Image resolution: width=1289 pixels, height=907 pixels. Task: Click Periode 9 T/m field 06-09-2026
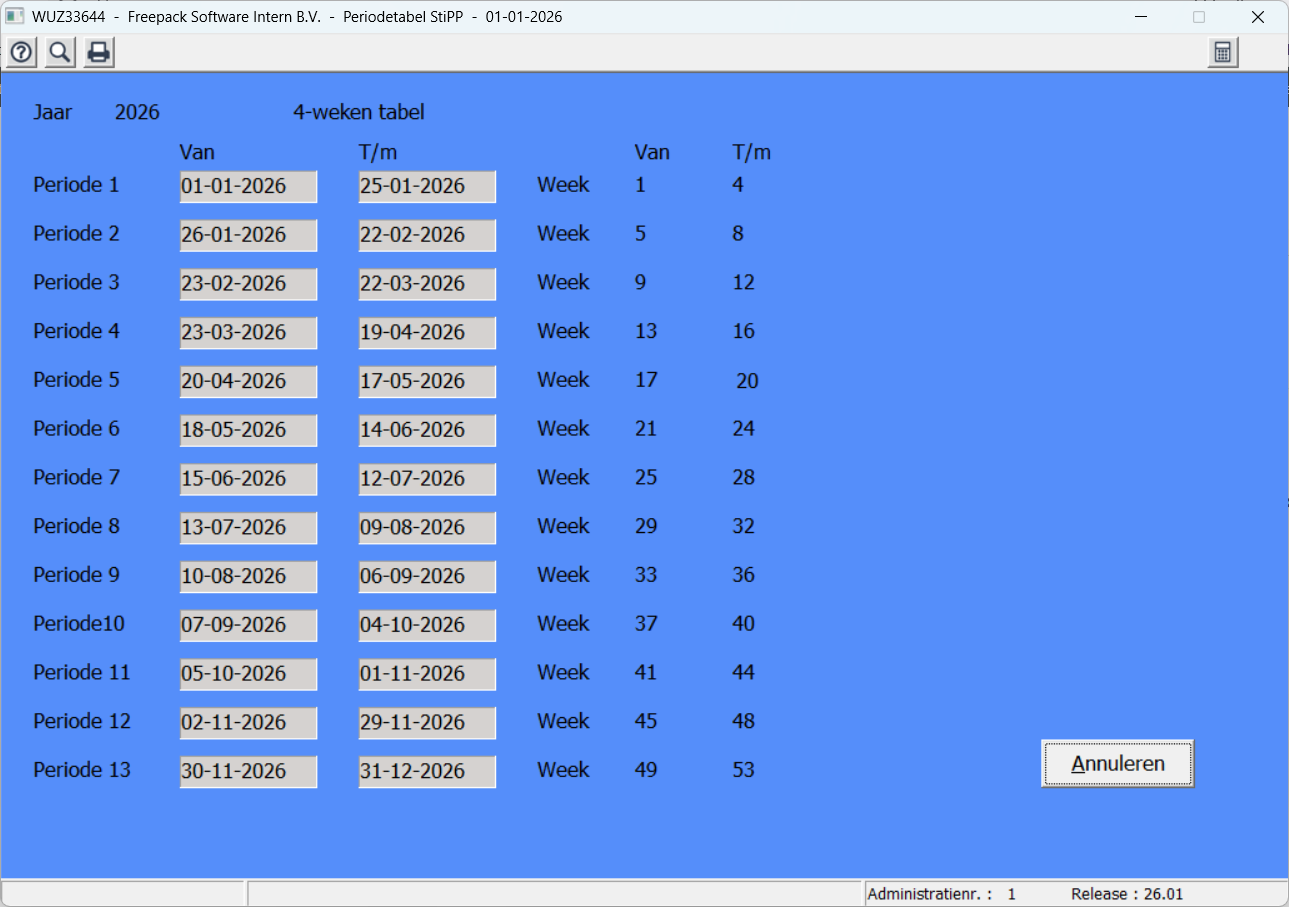tap(427, 576)
